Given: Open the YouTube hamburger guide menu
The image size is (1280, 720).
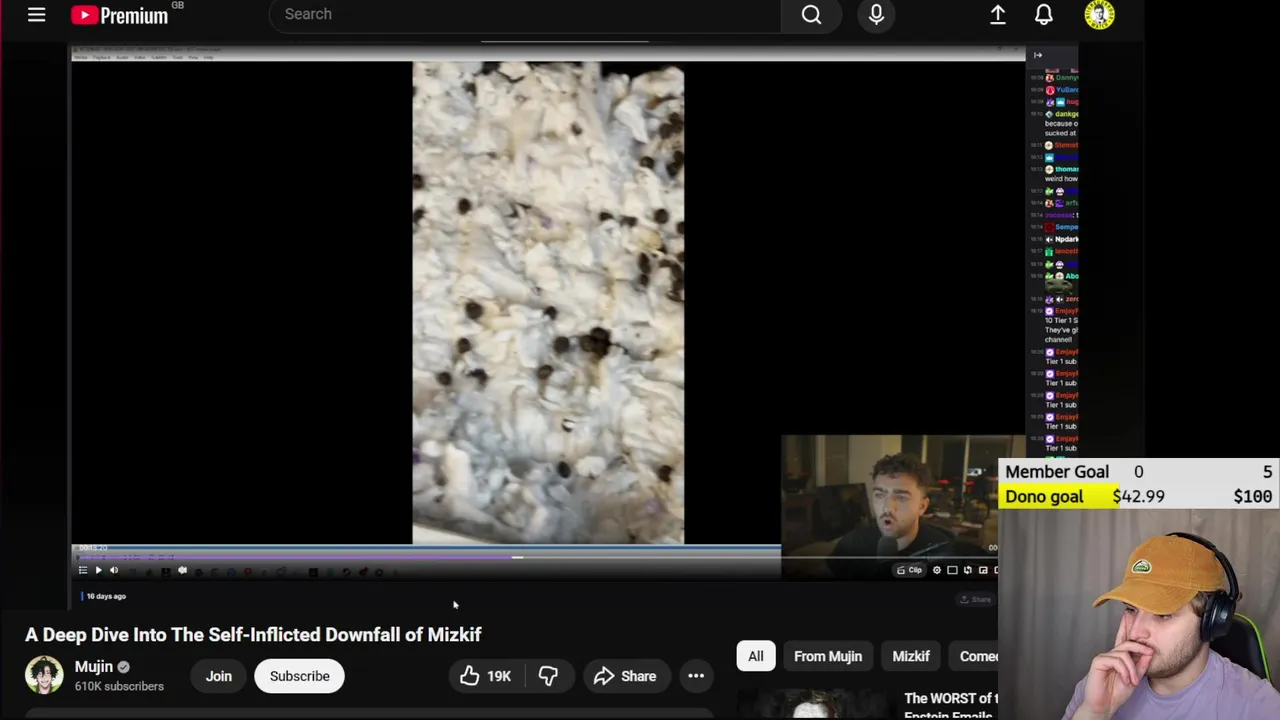Looking at the screenshot, I should coord(36,15).
